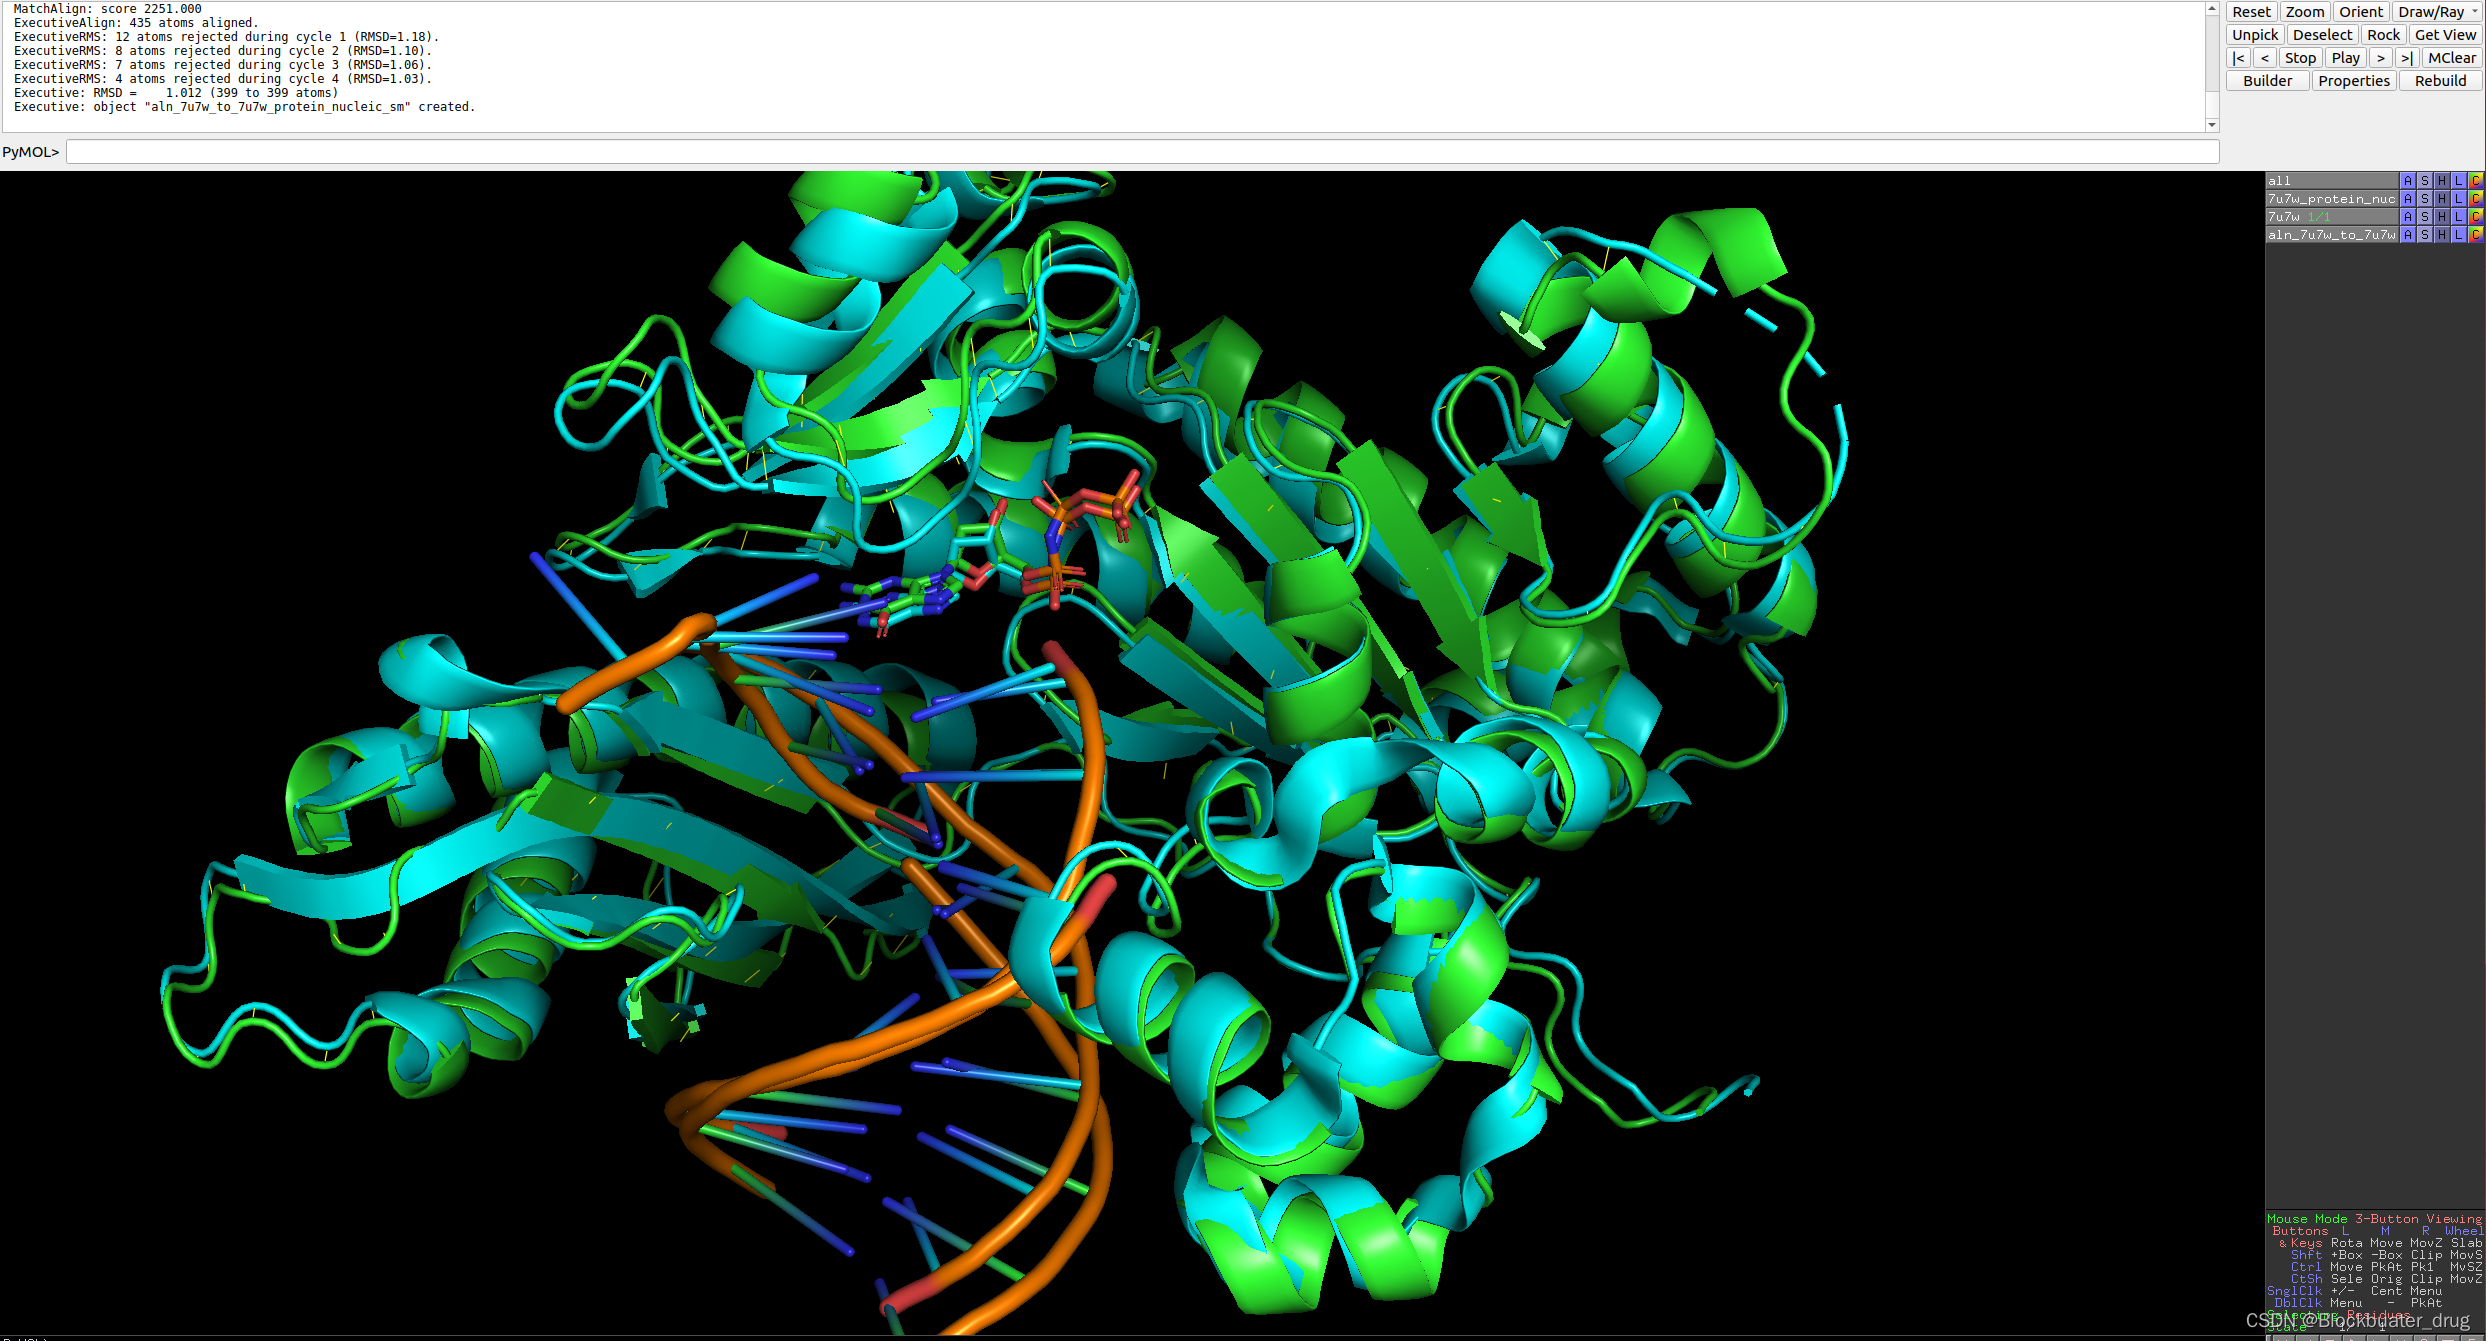
Task: Stop movie playback
Action: 2300,58
